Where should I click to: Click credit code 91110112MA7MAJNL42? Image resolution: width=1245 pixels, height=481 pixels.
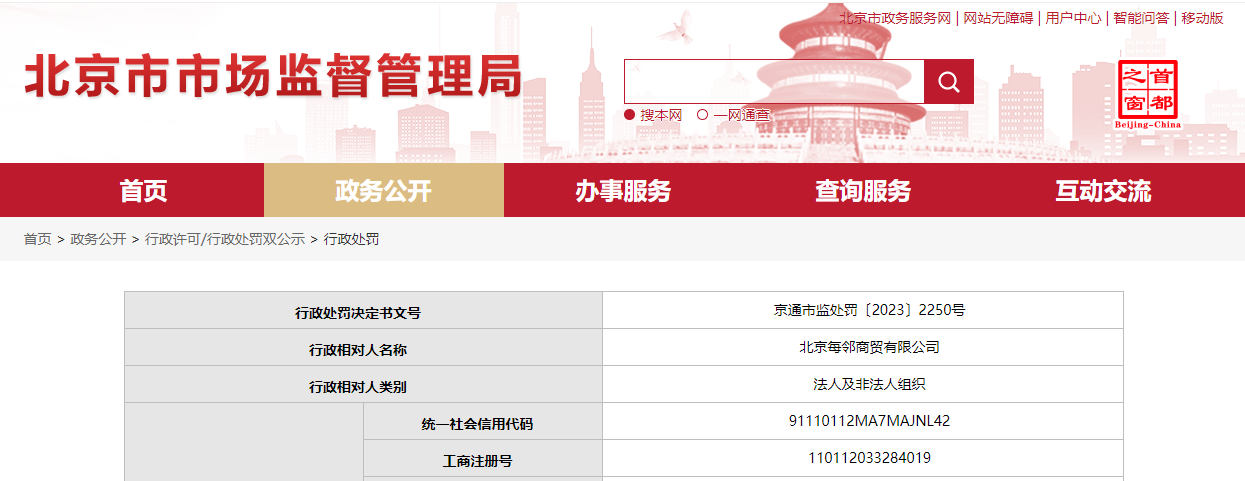tap(869, 421)
